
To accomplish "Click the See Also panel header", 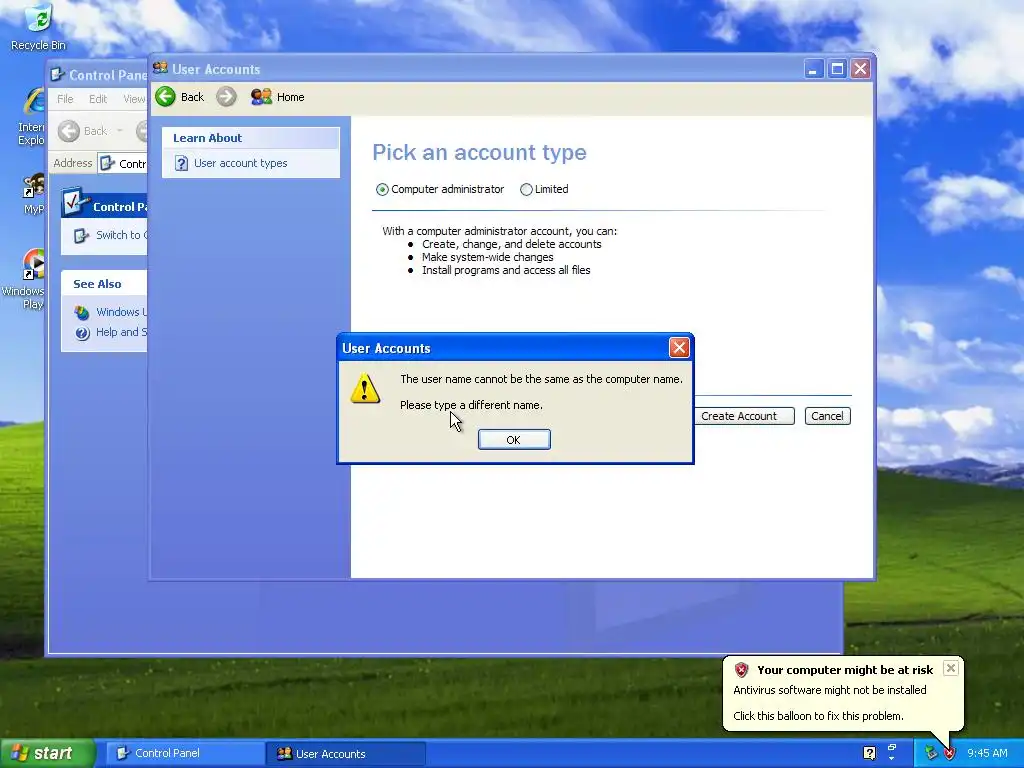I will point(104,283).
